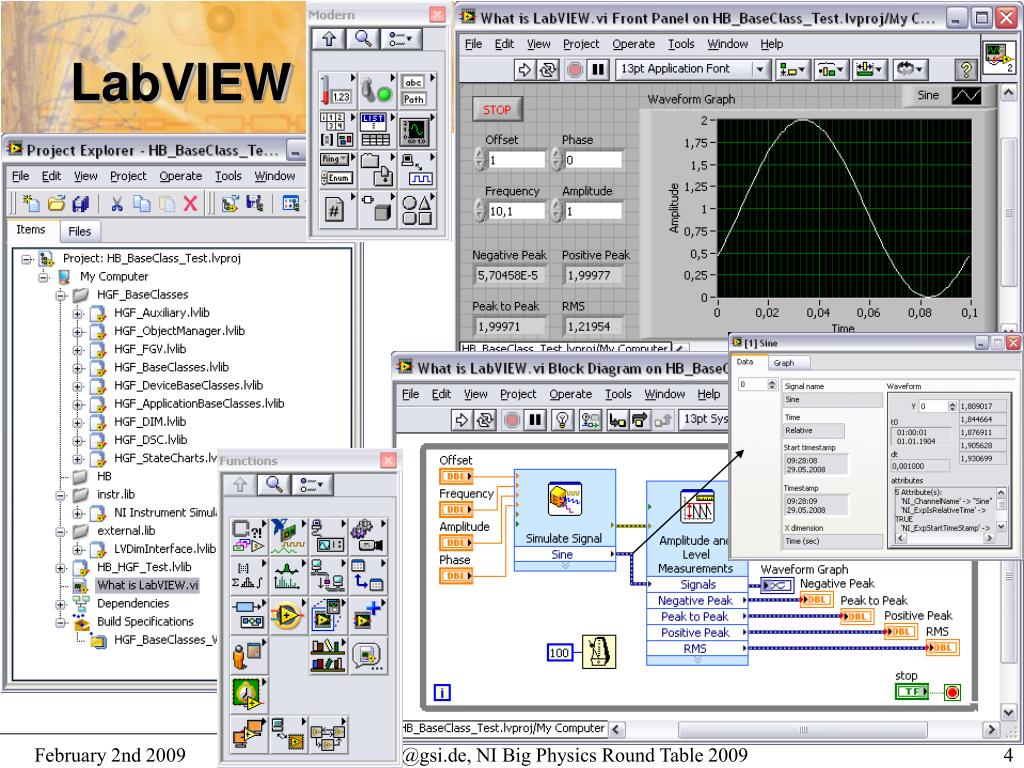The height and width of the screenshot is (768, 1024).
Task: Select Graph controls in Modern palette
Action: 416,130
